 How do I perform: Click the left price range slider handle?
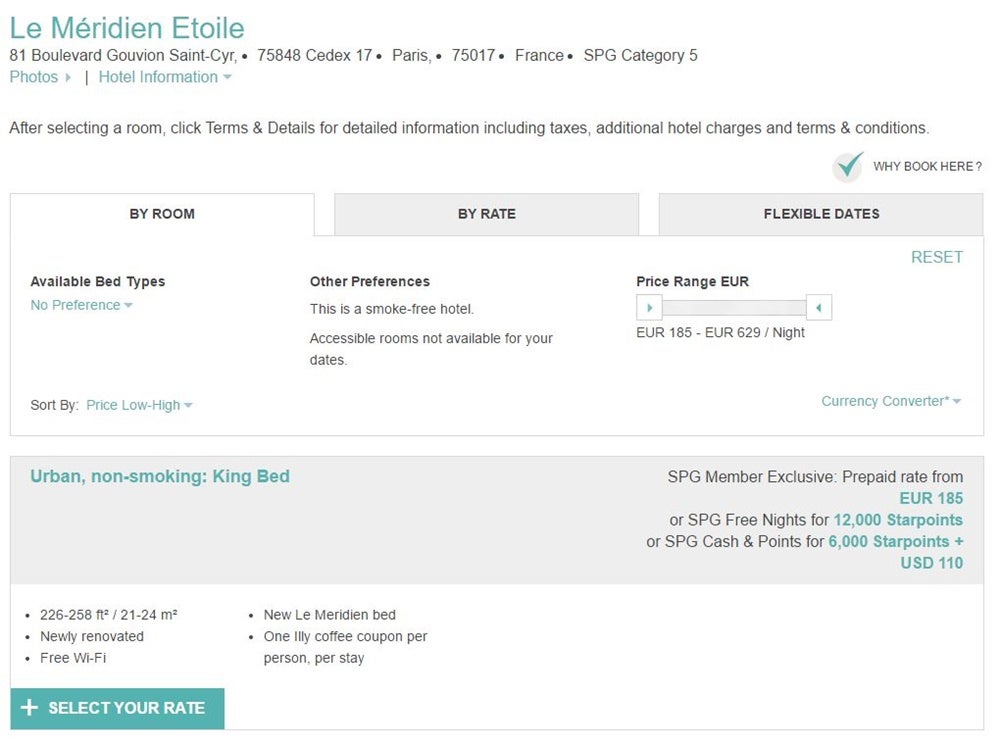pyautogui.click(x=649, y=308)
